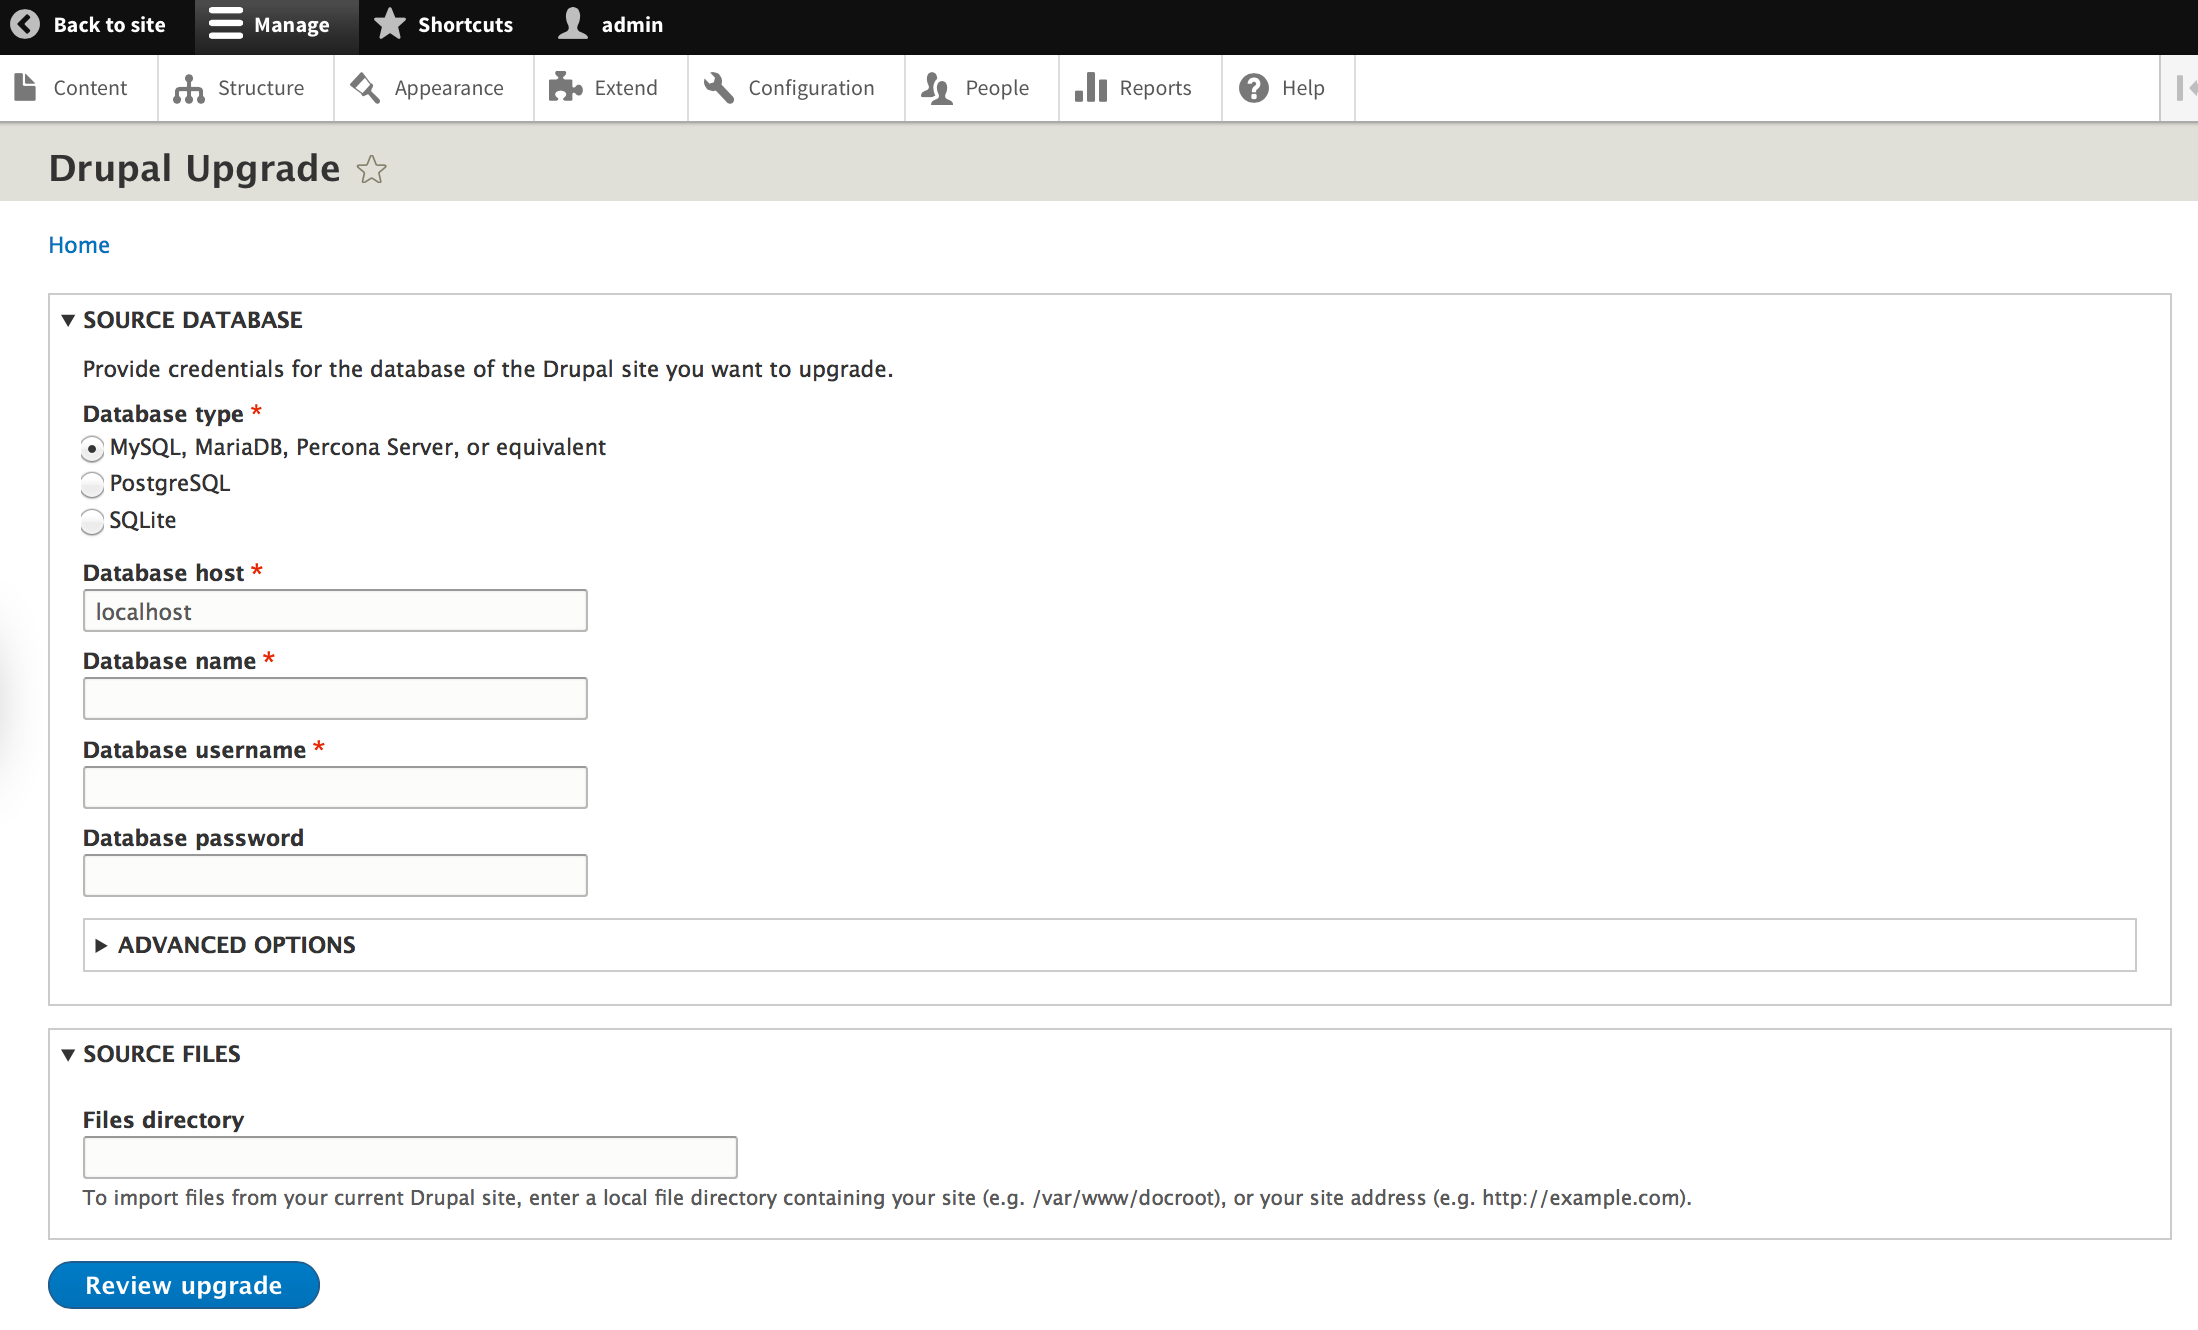This screenshot has height=1330, width=2198.
Task: Click the Drupal Upgrade page title
Action: click(195, 168)
